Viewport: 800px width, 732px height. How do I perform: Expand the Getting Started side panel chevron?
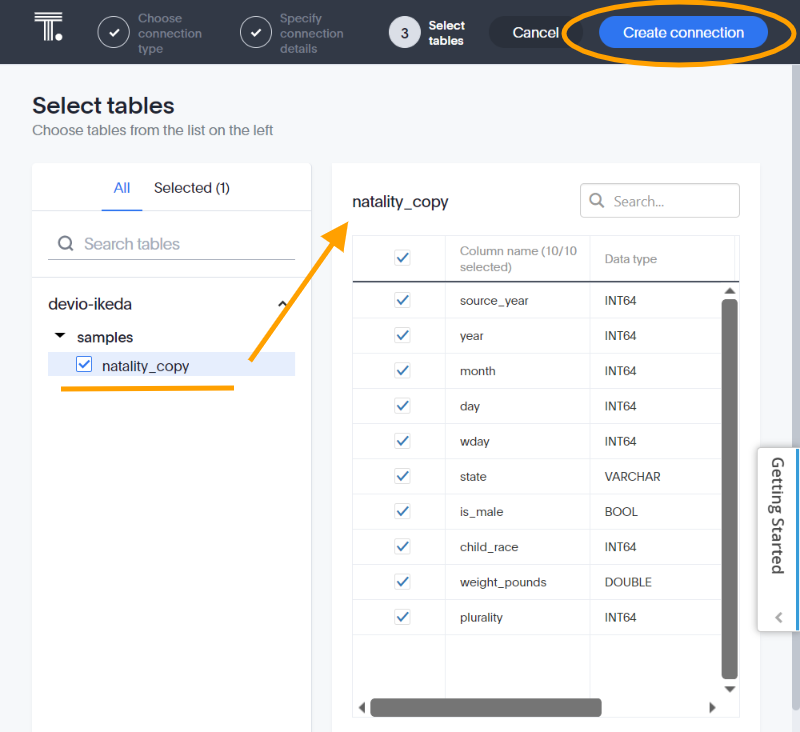click(x=779, y=617)
